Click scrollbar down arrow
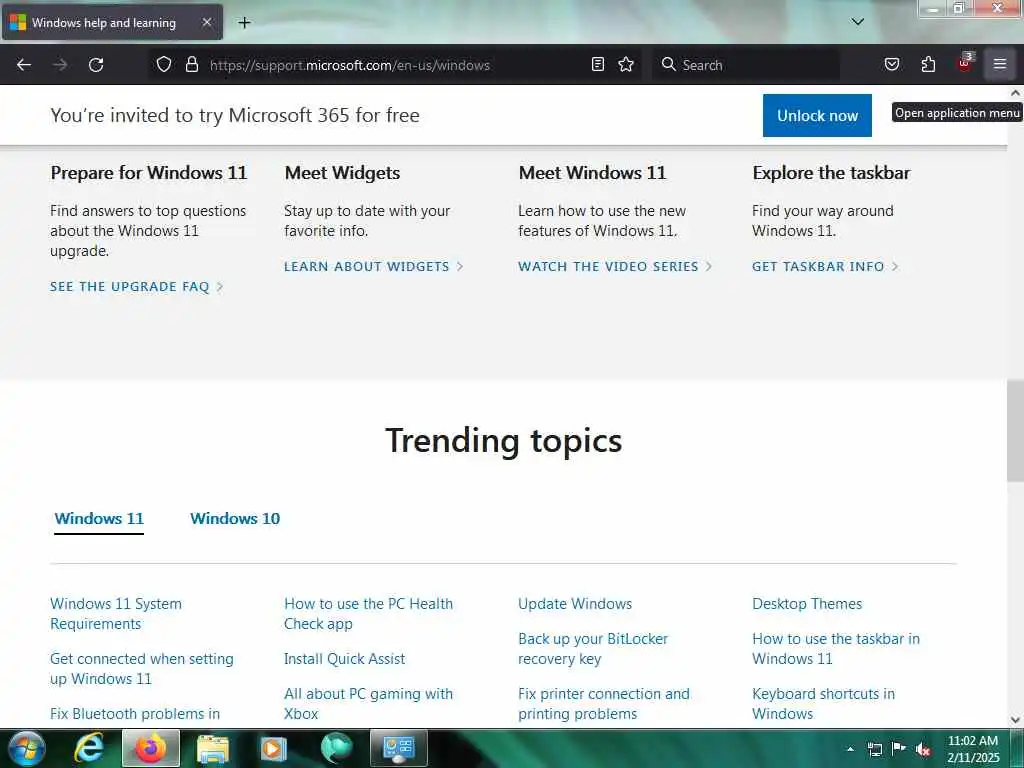The image size is (1024, 768). [x=1015, y=720]
